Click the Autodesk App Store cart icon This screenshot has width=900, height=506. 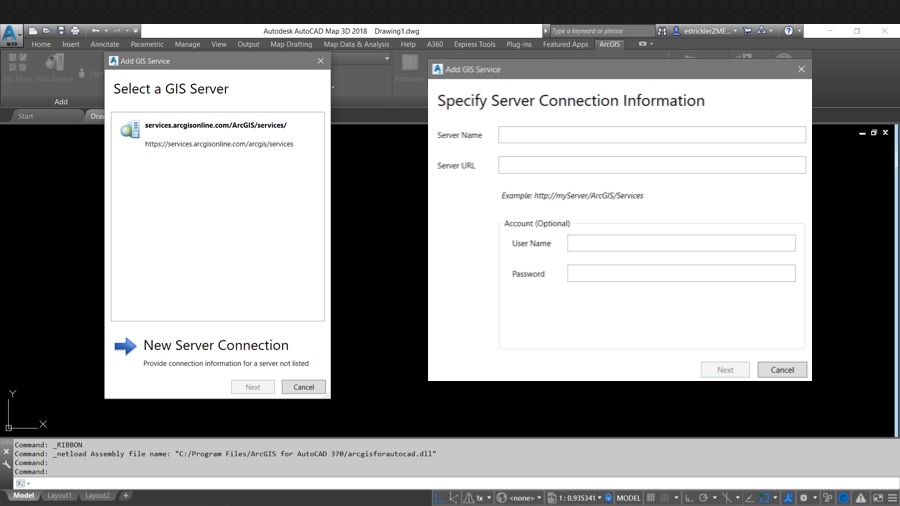[x=747, y=31]
